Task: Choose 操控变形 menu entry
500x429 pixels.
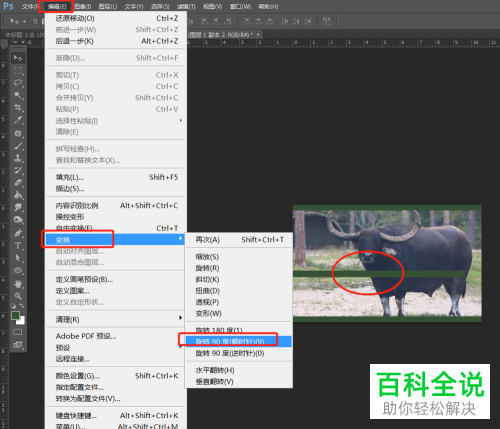Action: tap(116, 217)
